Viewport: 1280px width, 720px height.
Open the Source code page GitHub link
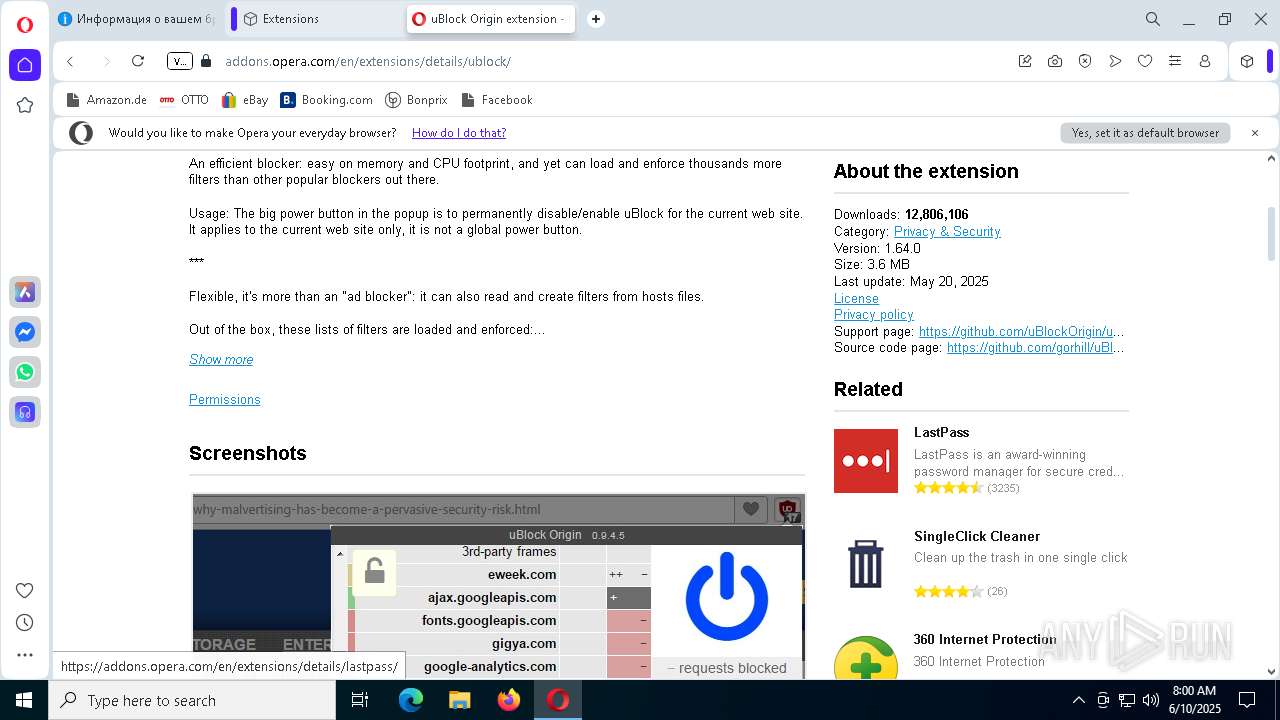[x=1035, y=348]
